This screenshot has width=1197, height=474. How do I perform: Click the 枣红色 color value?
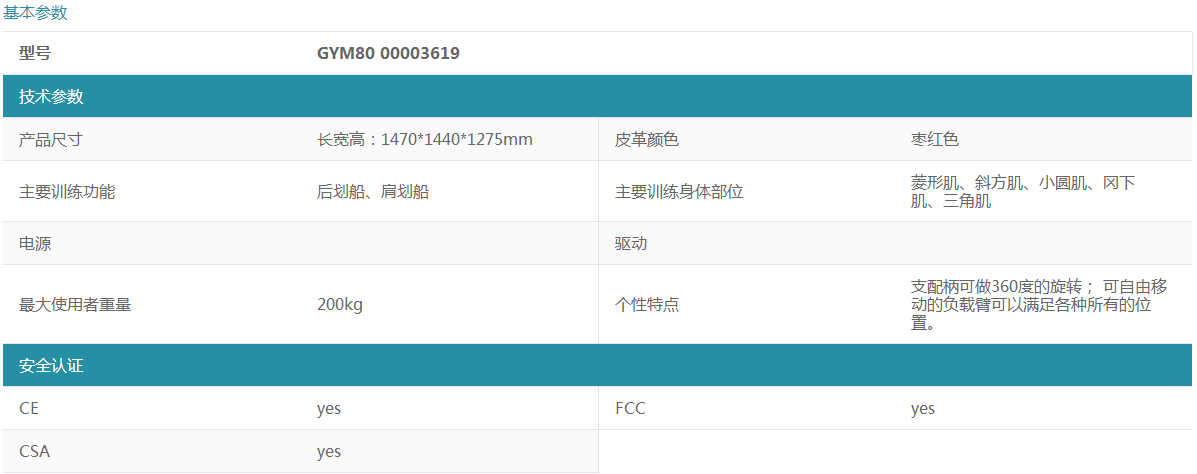[934, 139]
